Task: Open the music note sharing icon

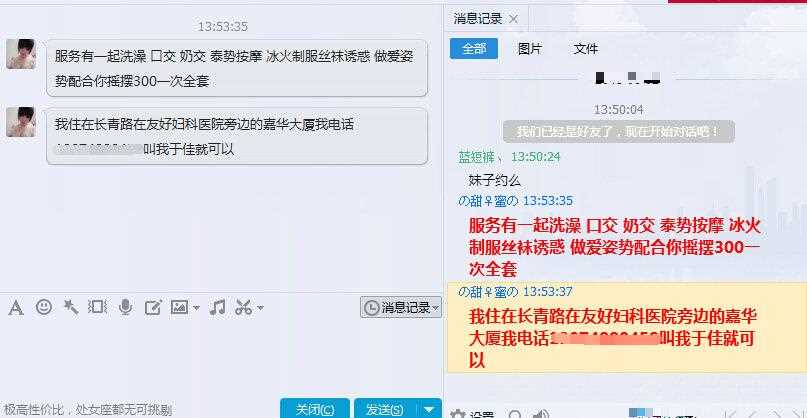Action: [217, 307]
